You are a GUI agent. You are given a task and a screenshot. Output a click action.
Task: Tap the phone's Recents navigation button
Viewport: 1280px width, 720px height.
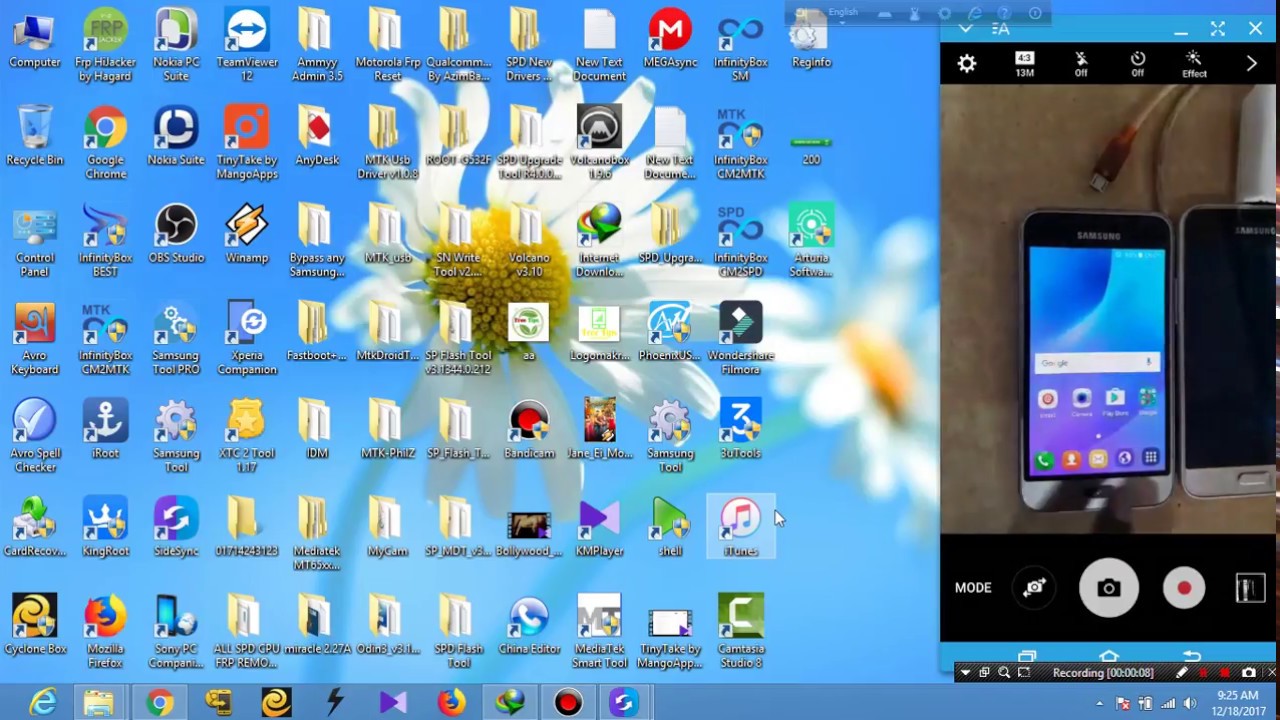click(1027, 657)
